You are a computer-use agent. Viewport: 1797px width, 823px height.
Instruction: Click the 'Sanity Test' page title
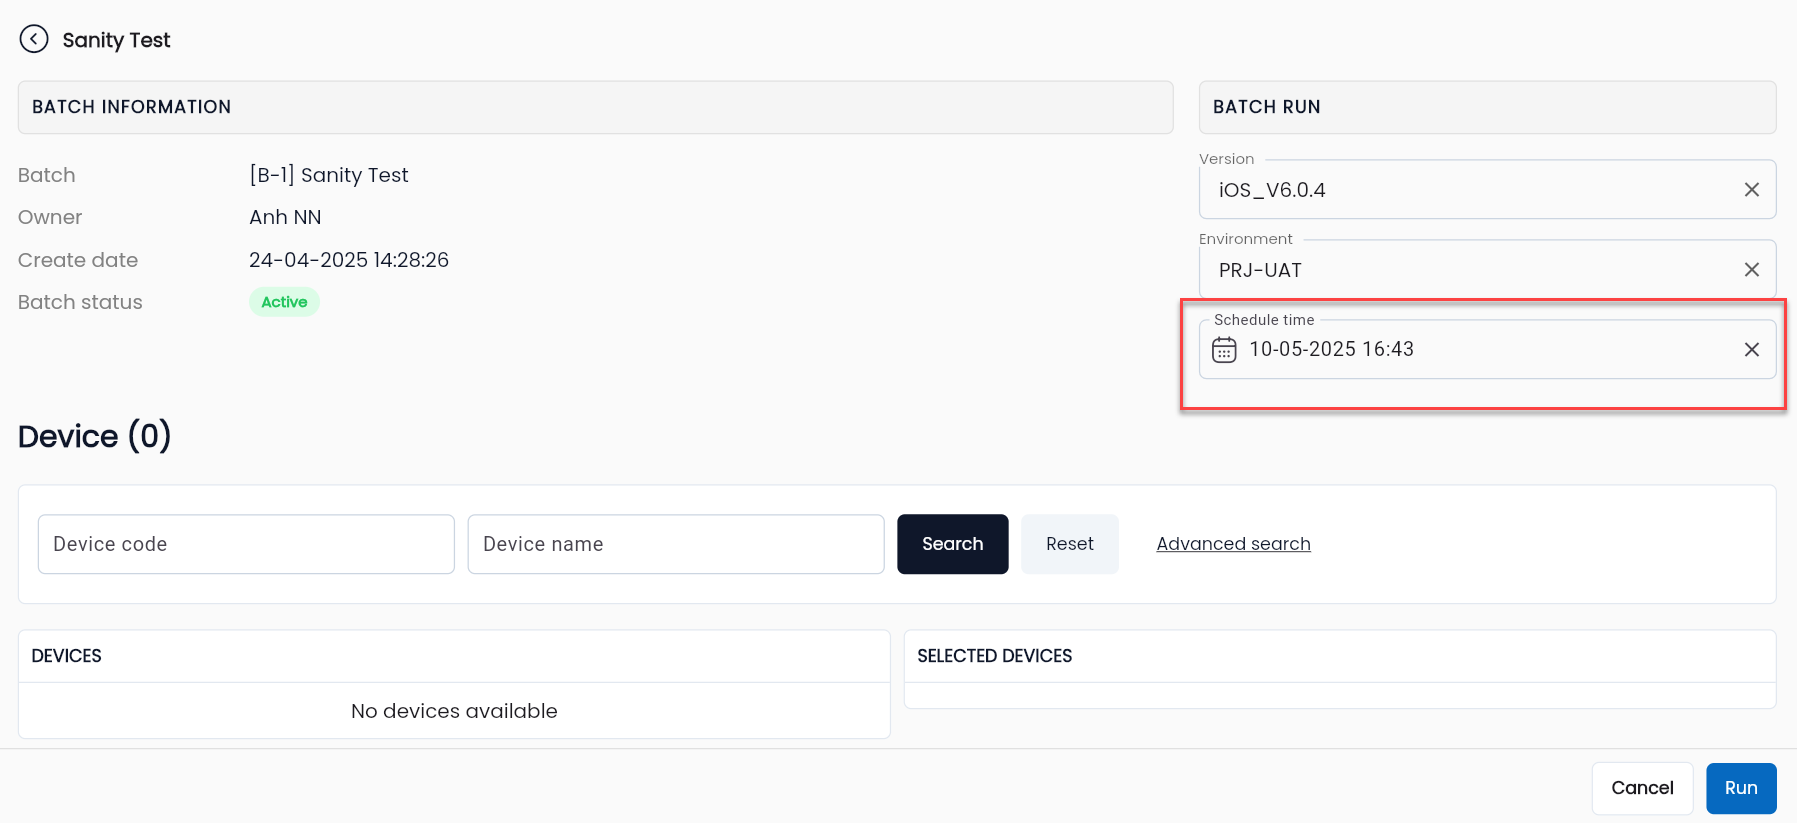(x=116, y=40)
